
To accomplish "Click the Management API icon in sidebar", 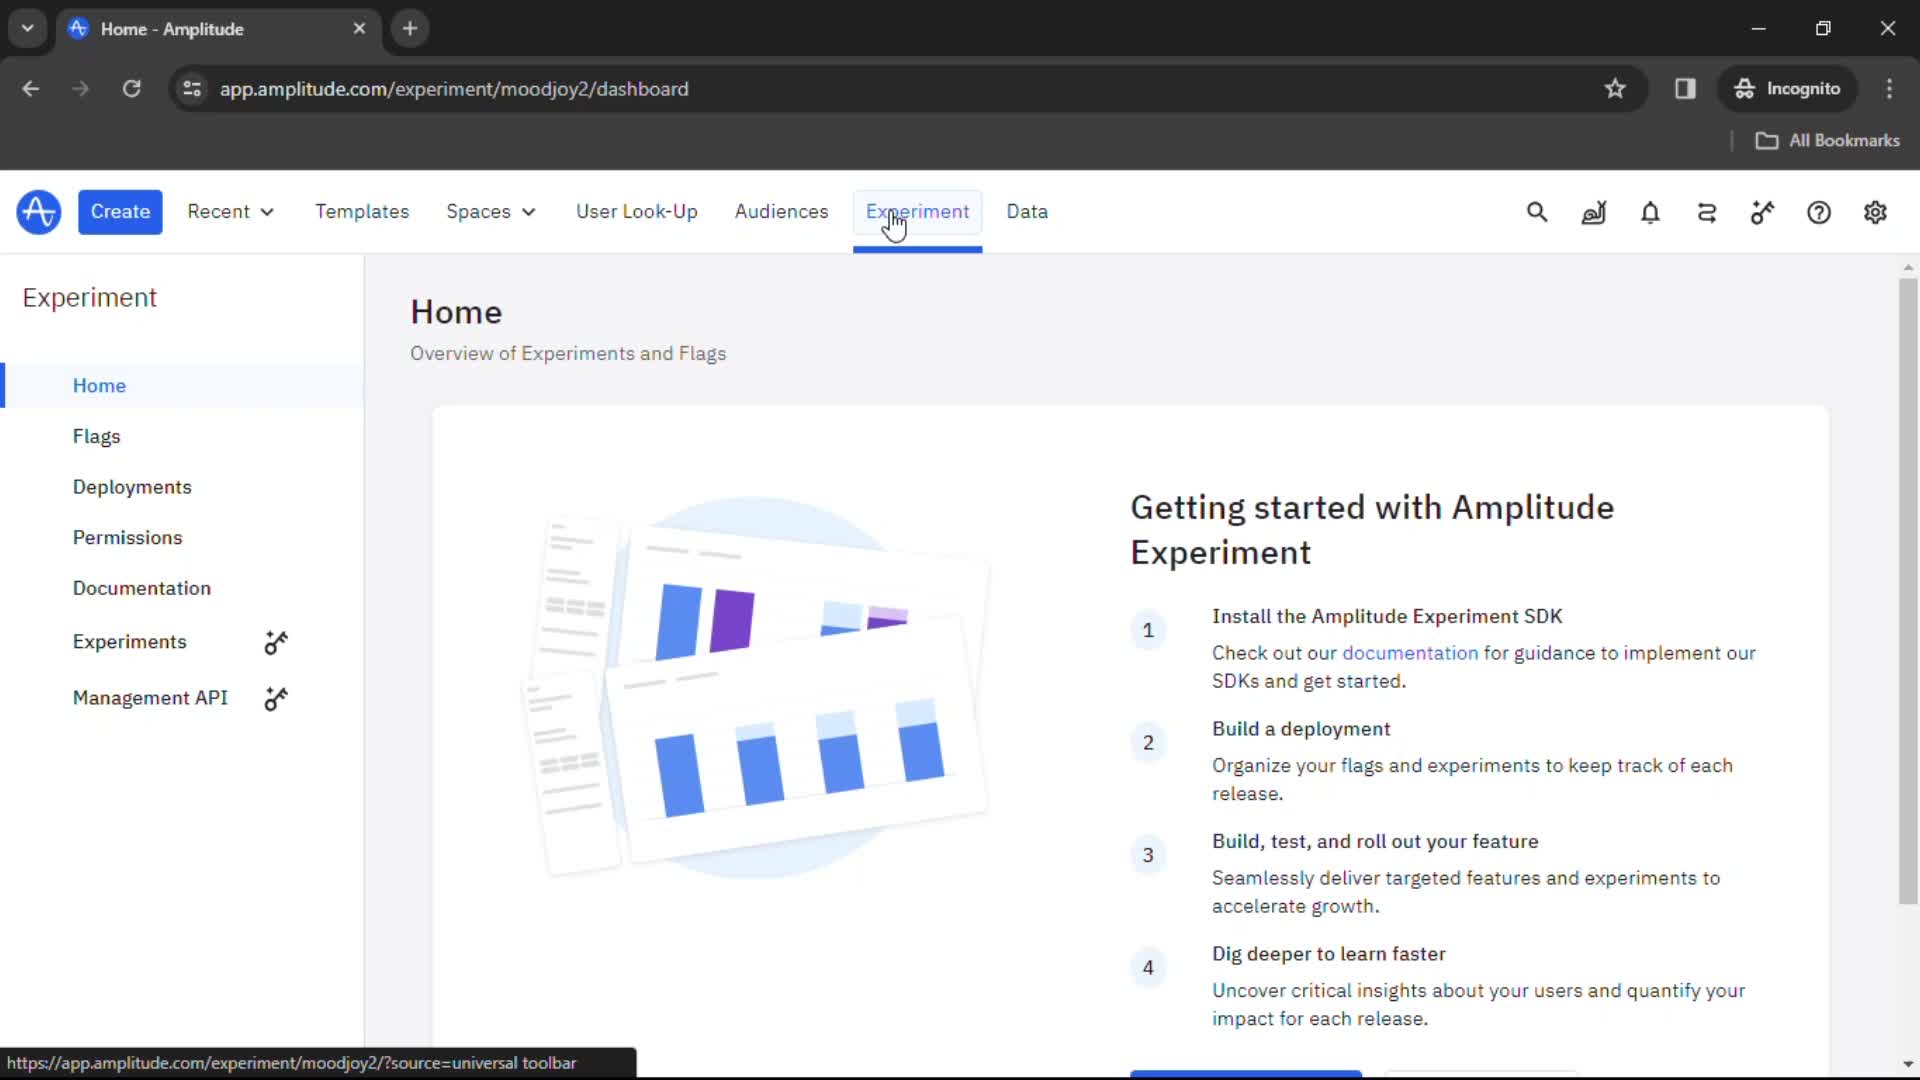I will pos(276,698).
